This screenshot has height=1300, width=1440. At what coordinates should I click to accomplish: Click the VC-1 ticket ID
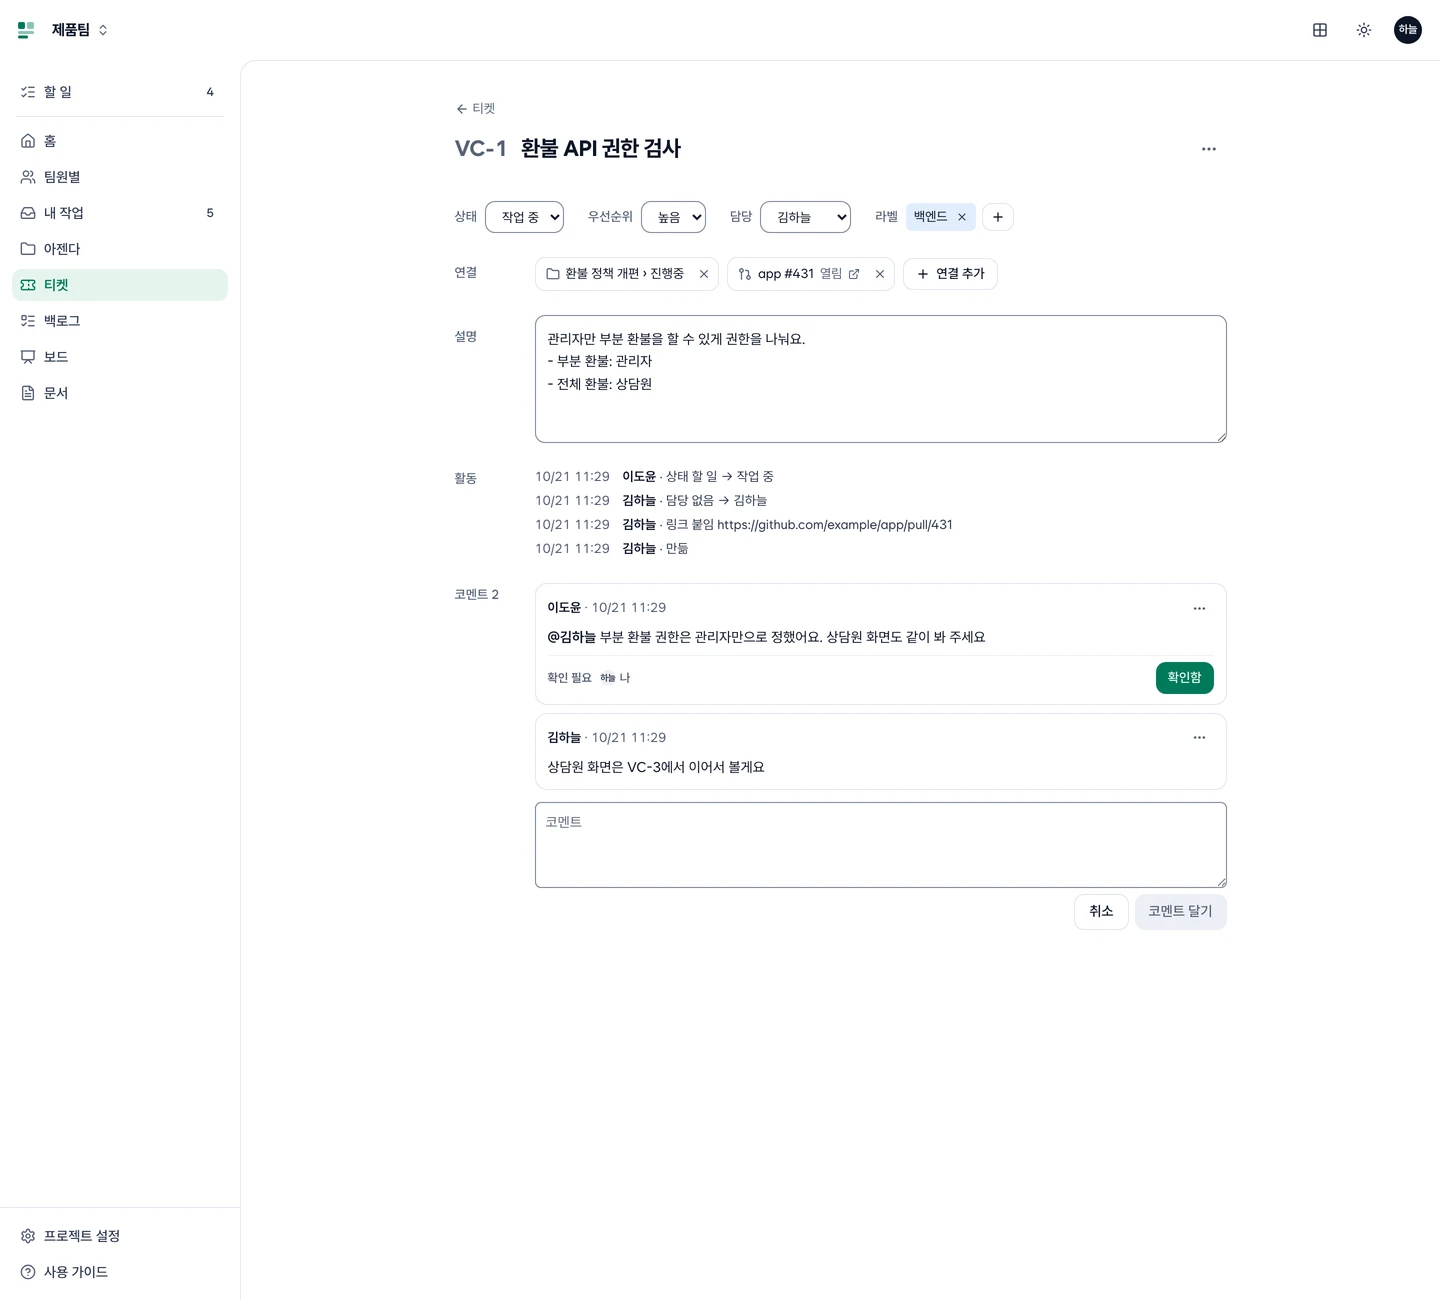coord(481,149)
